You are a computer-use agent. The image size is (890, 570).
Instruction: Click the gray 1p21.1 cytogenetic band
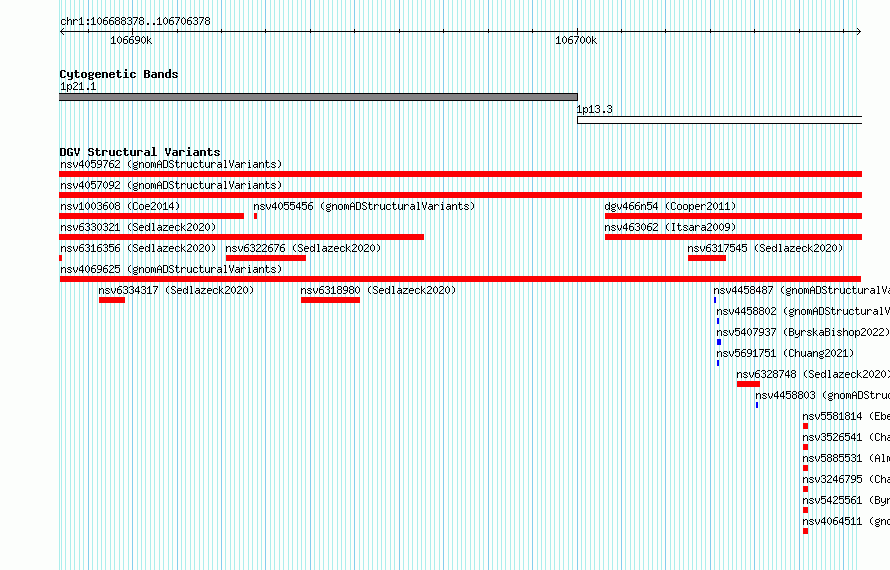click(x=318, y=97)
